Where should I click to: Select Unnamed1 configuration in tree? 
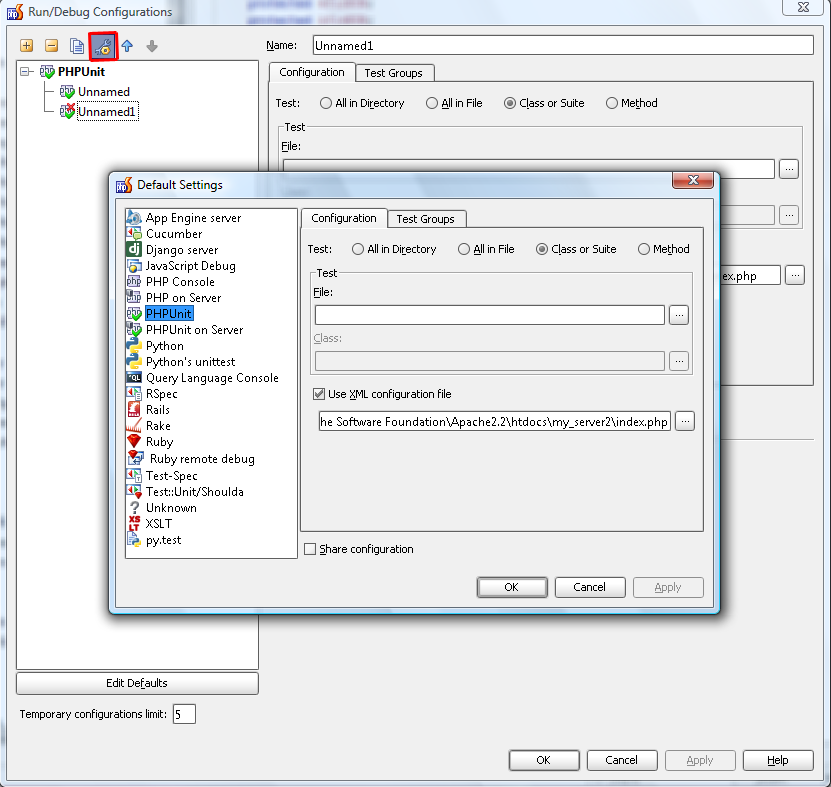[x=107, y=112]
